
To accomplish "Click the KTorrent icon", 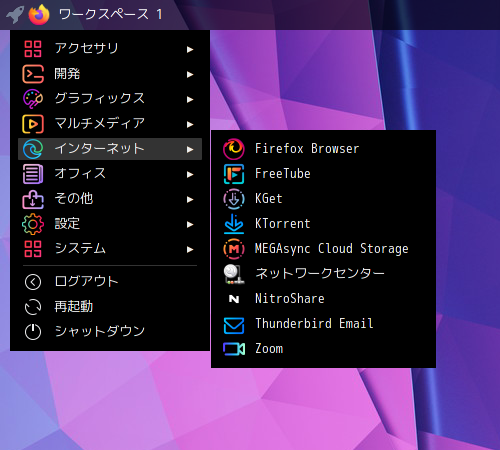I will pos(234,224).
